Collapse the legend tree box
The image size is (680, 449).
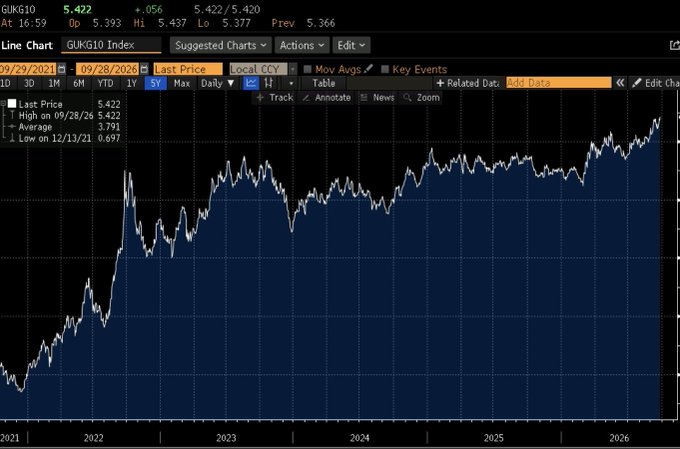(x=3, y=104)
